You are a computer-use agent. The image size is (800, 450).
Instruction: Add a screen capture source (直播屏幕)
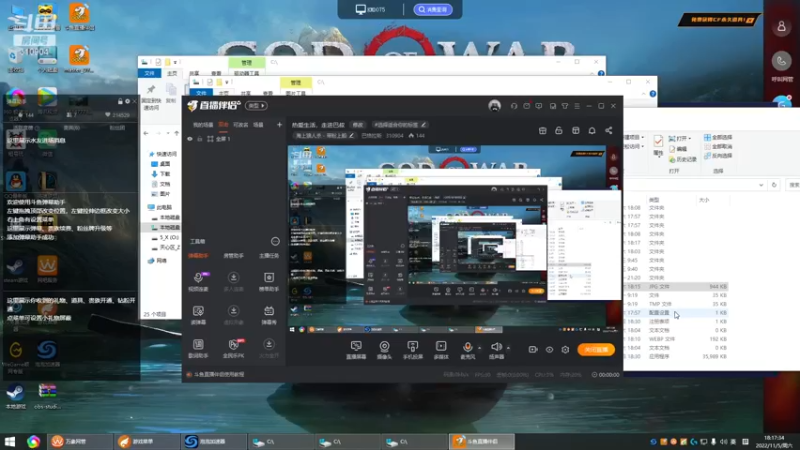[356, 349]
